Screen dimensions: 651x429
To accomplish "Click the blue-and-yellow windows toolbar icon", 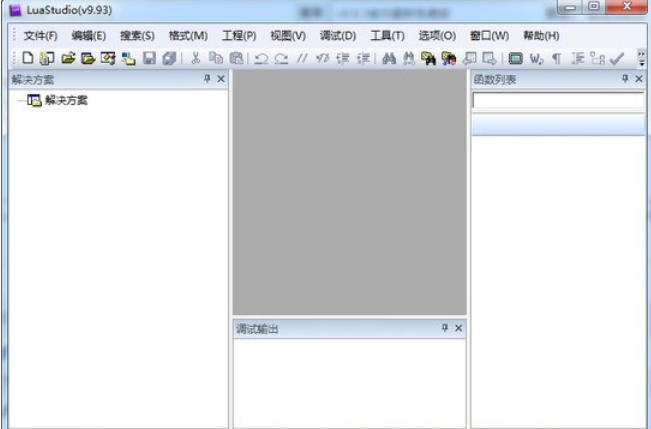I will point(128,58).
